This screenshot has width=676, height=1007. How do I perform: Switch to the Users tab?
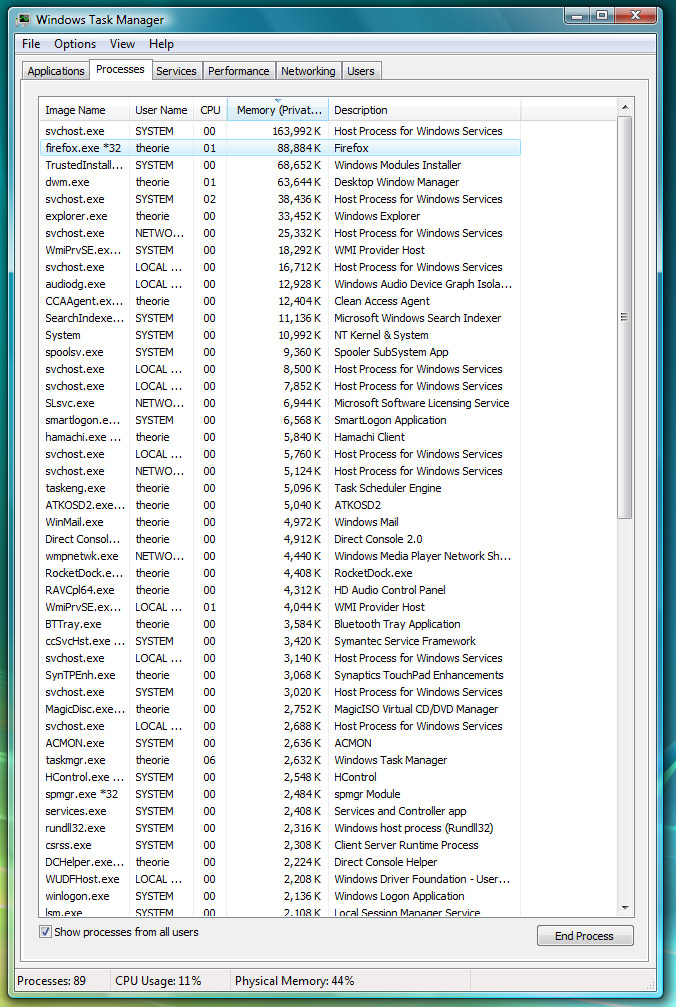(361, 71)
